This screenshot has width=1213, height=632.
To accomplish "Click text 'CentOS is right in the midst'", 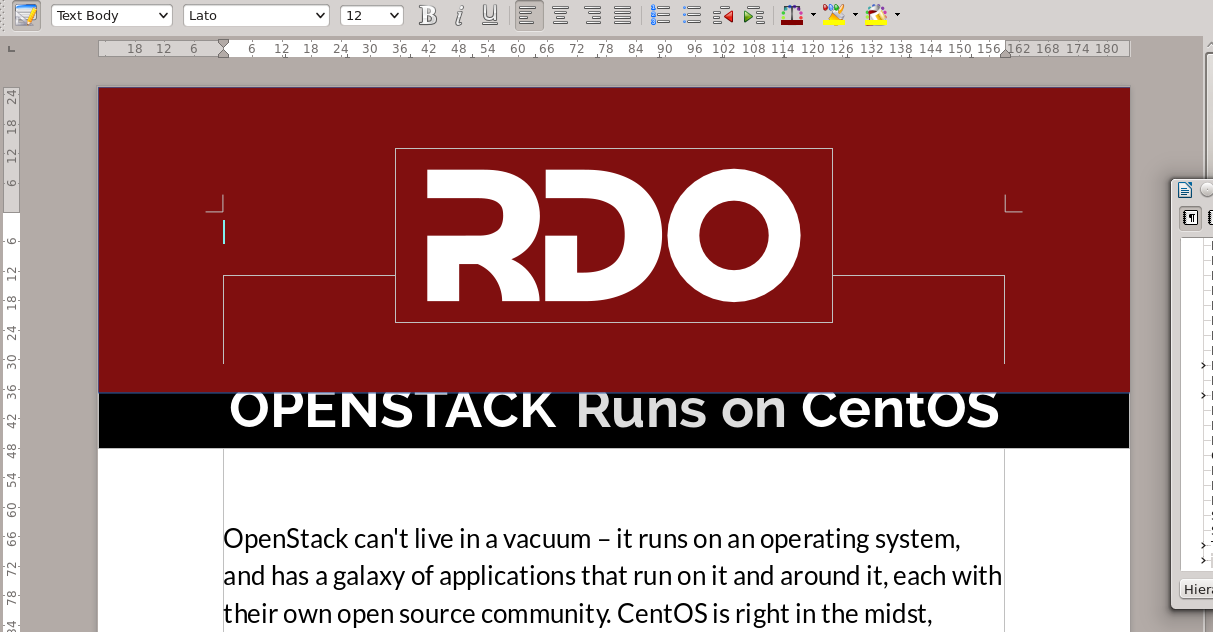I will pos(775,613).
